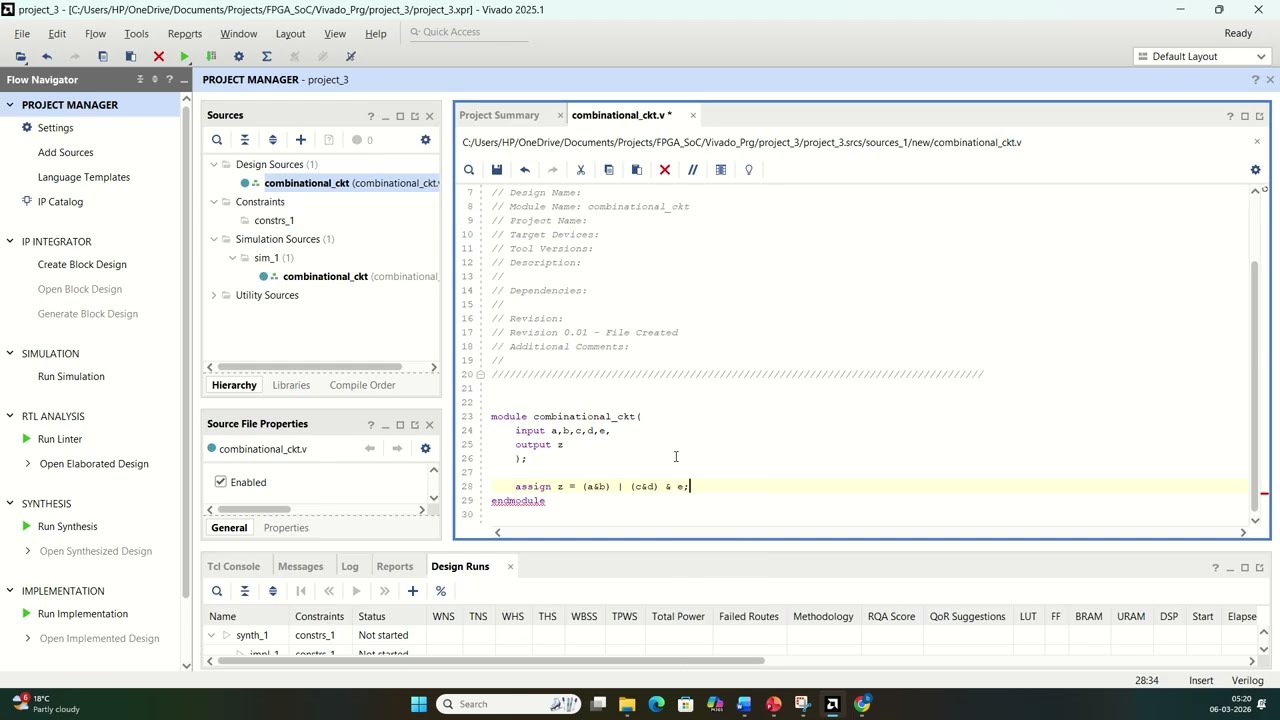Open Properties tab in Source File Properties
The width and height of the screenshot is (1280, 720).
point(286,528)
